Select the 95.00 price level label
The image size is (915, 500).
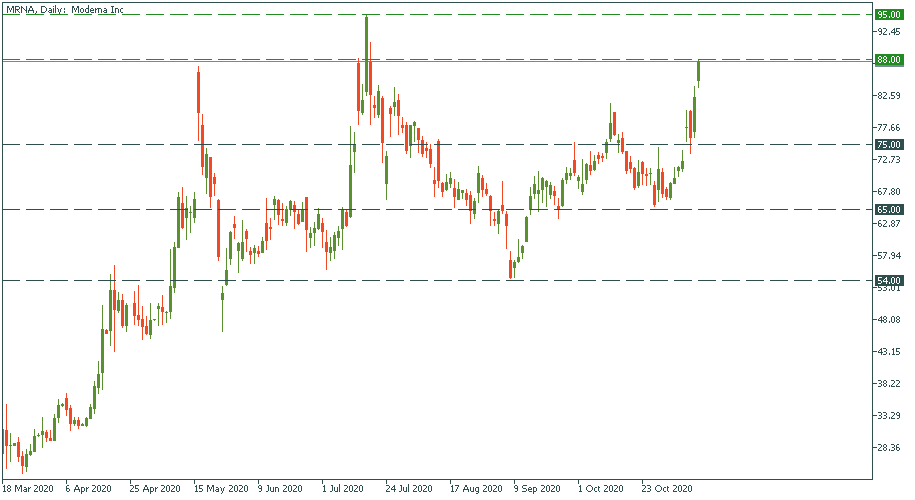coord(889,15)
